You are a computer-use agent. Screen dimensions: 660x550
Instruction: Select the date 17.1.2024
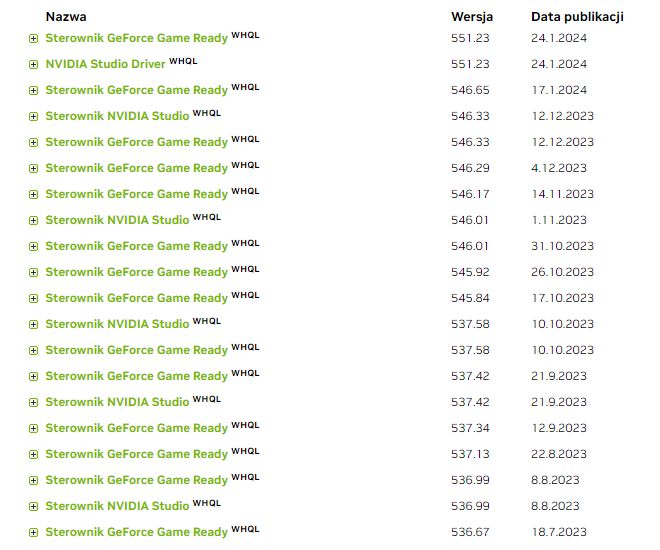pyautogui.click(x=559, y=90)
